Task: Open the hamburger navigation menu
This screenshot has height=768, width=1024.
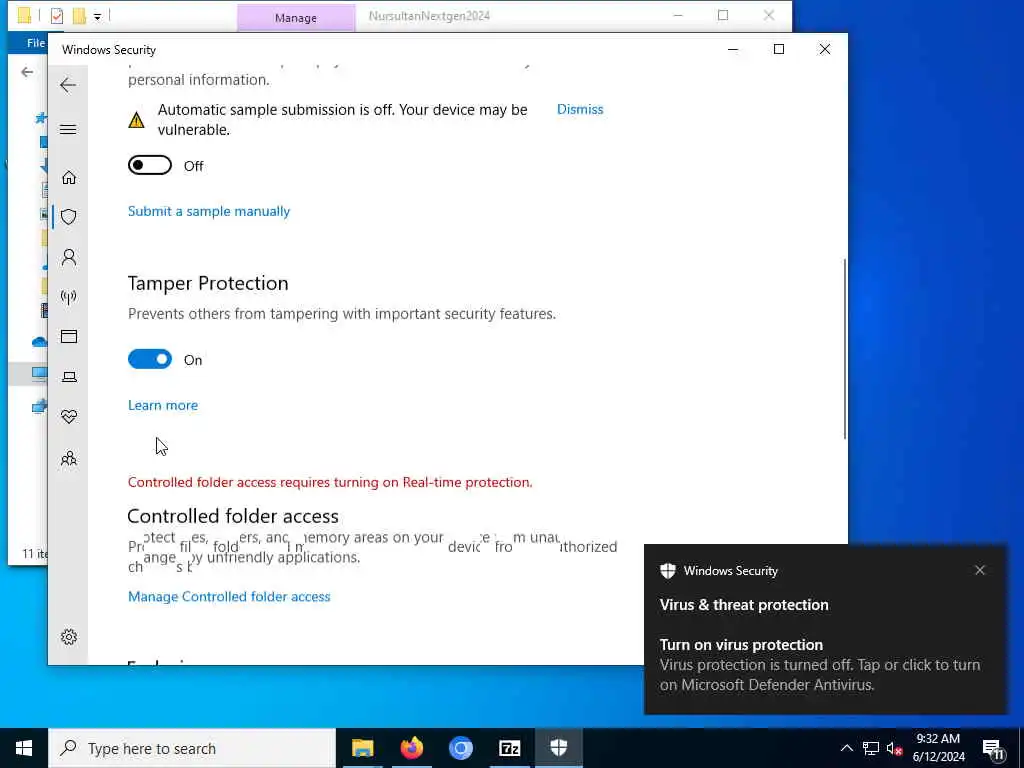Action: coord(68,129)
